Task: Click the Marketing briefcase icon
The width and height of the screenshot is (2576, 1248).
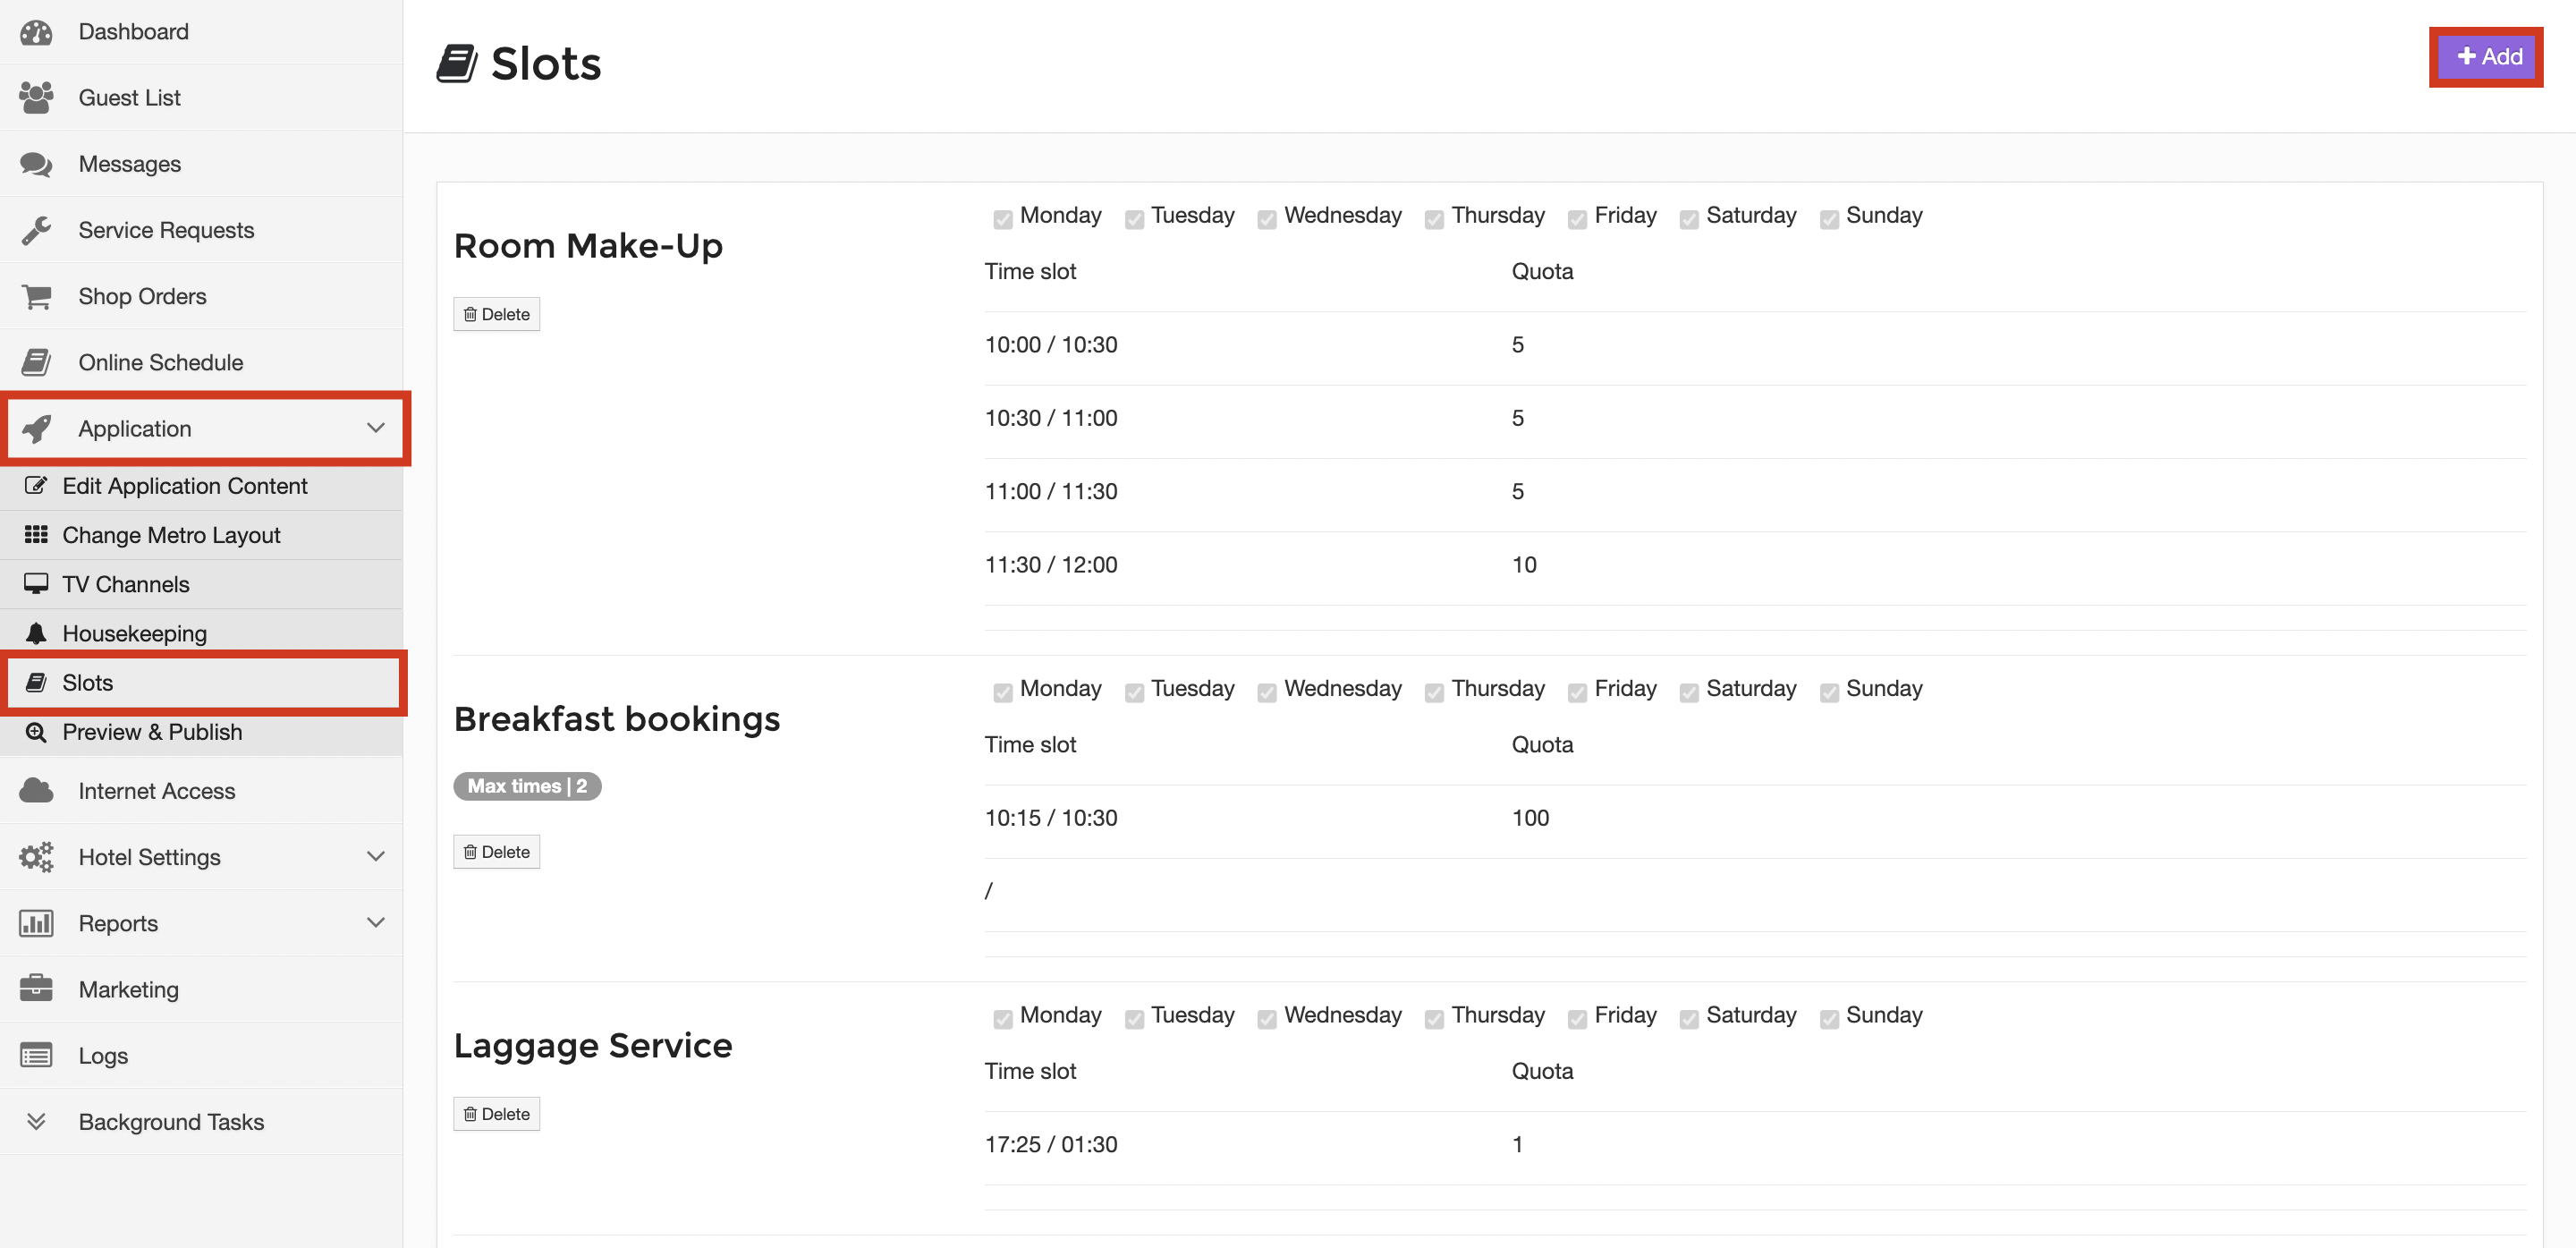Action: coord(36,989)
